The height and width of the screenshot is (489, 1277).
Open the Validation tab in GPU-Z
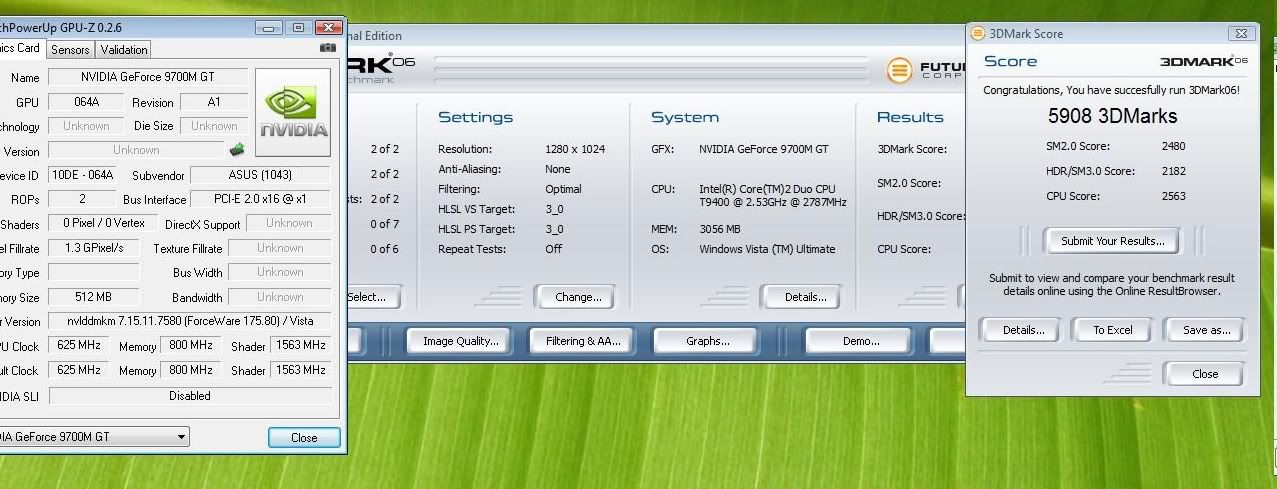[x=124, y=49]
